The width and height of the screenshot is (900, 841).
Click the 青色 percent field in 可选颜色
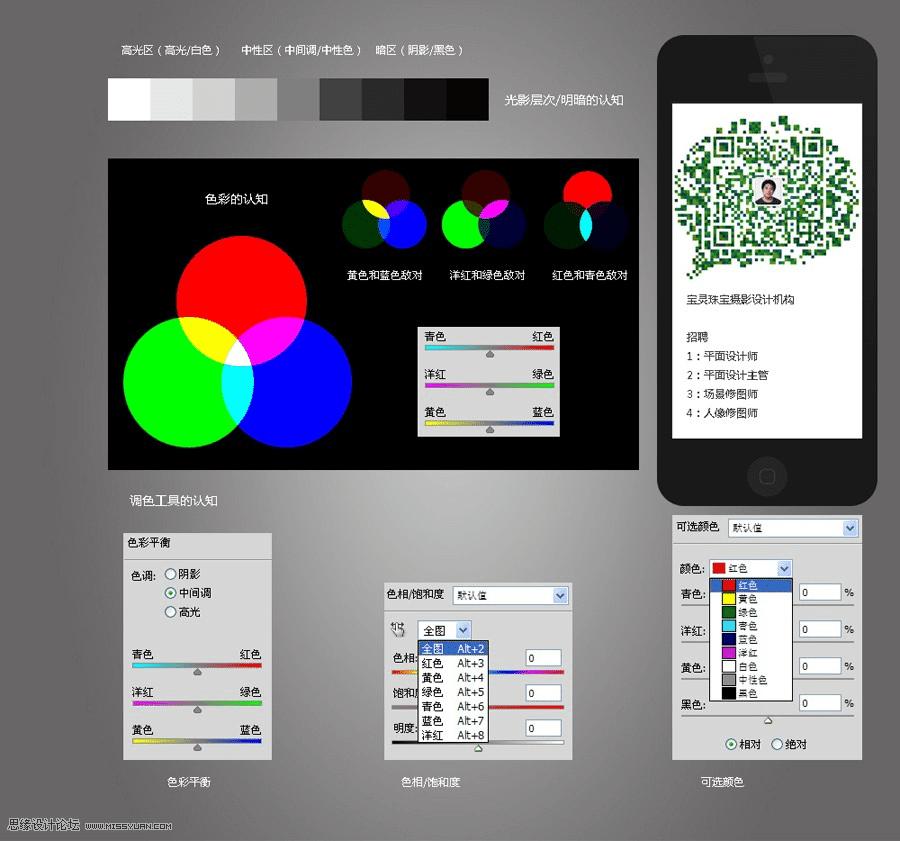[820, 592]
